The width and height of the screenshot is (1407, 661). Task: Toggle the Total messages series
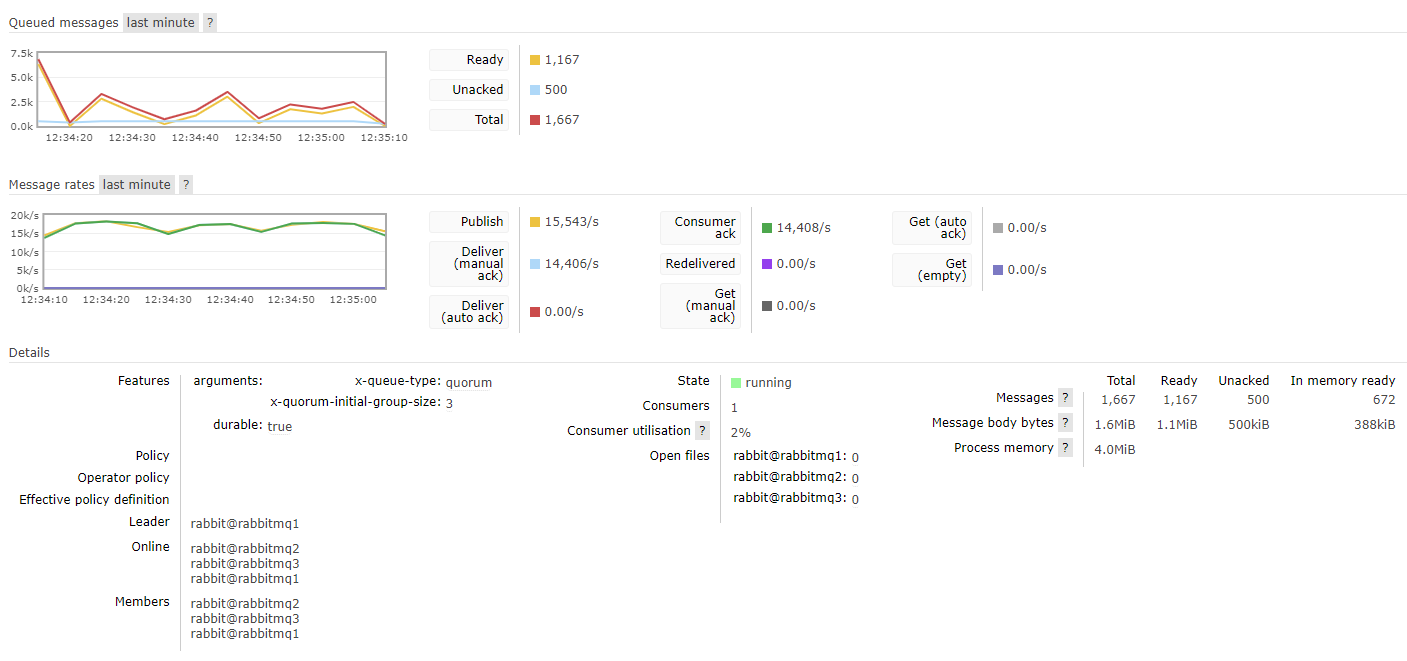click(x=469, y=119)
